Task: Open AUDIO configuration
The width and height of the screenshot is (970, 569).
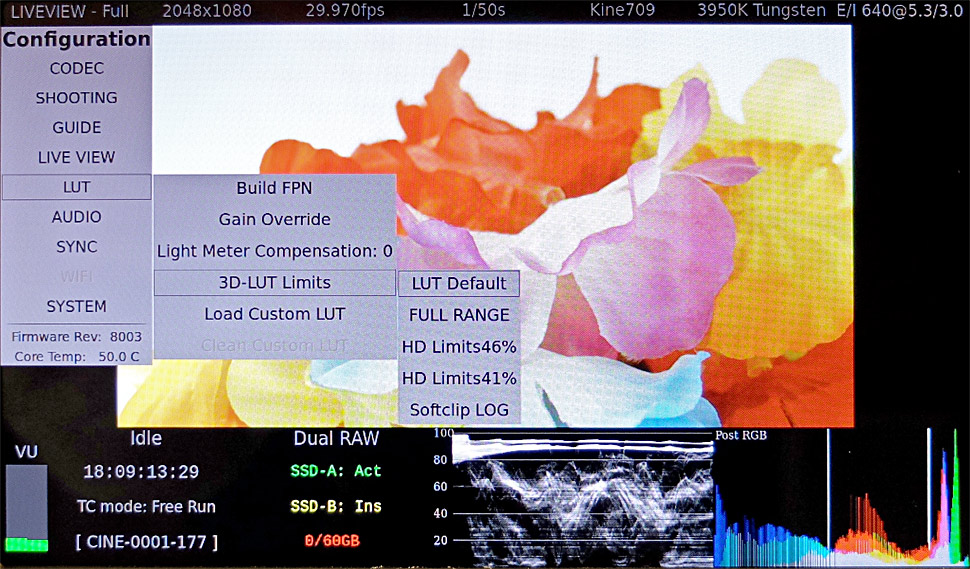Action: (x=76, y=216)
